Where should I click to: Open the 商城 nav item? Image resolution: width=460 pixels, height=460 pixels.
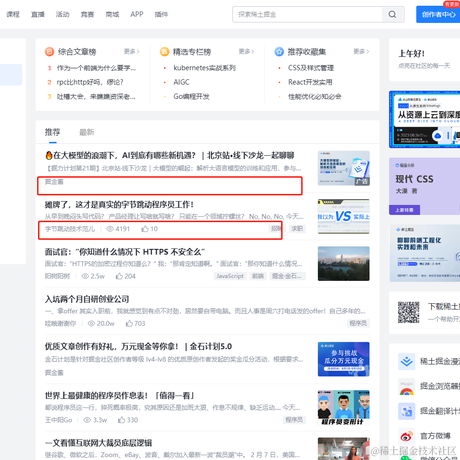pos(112,14)
